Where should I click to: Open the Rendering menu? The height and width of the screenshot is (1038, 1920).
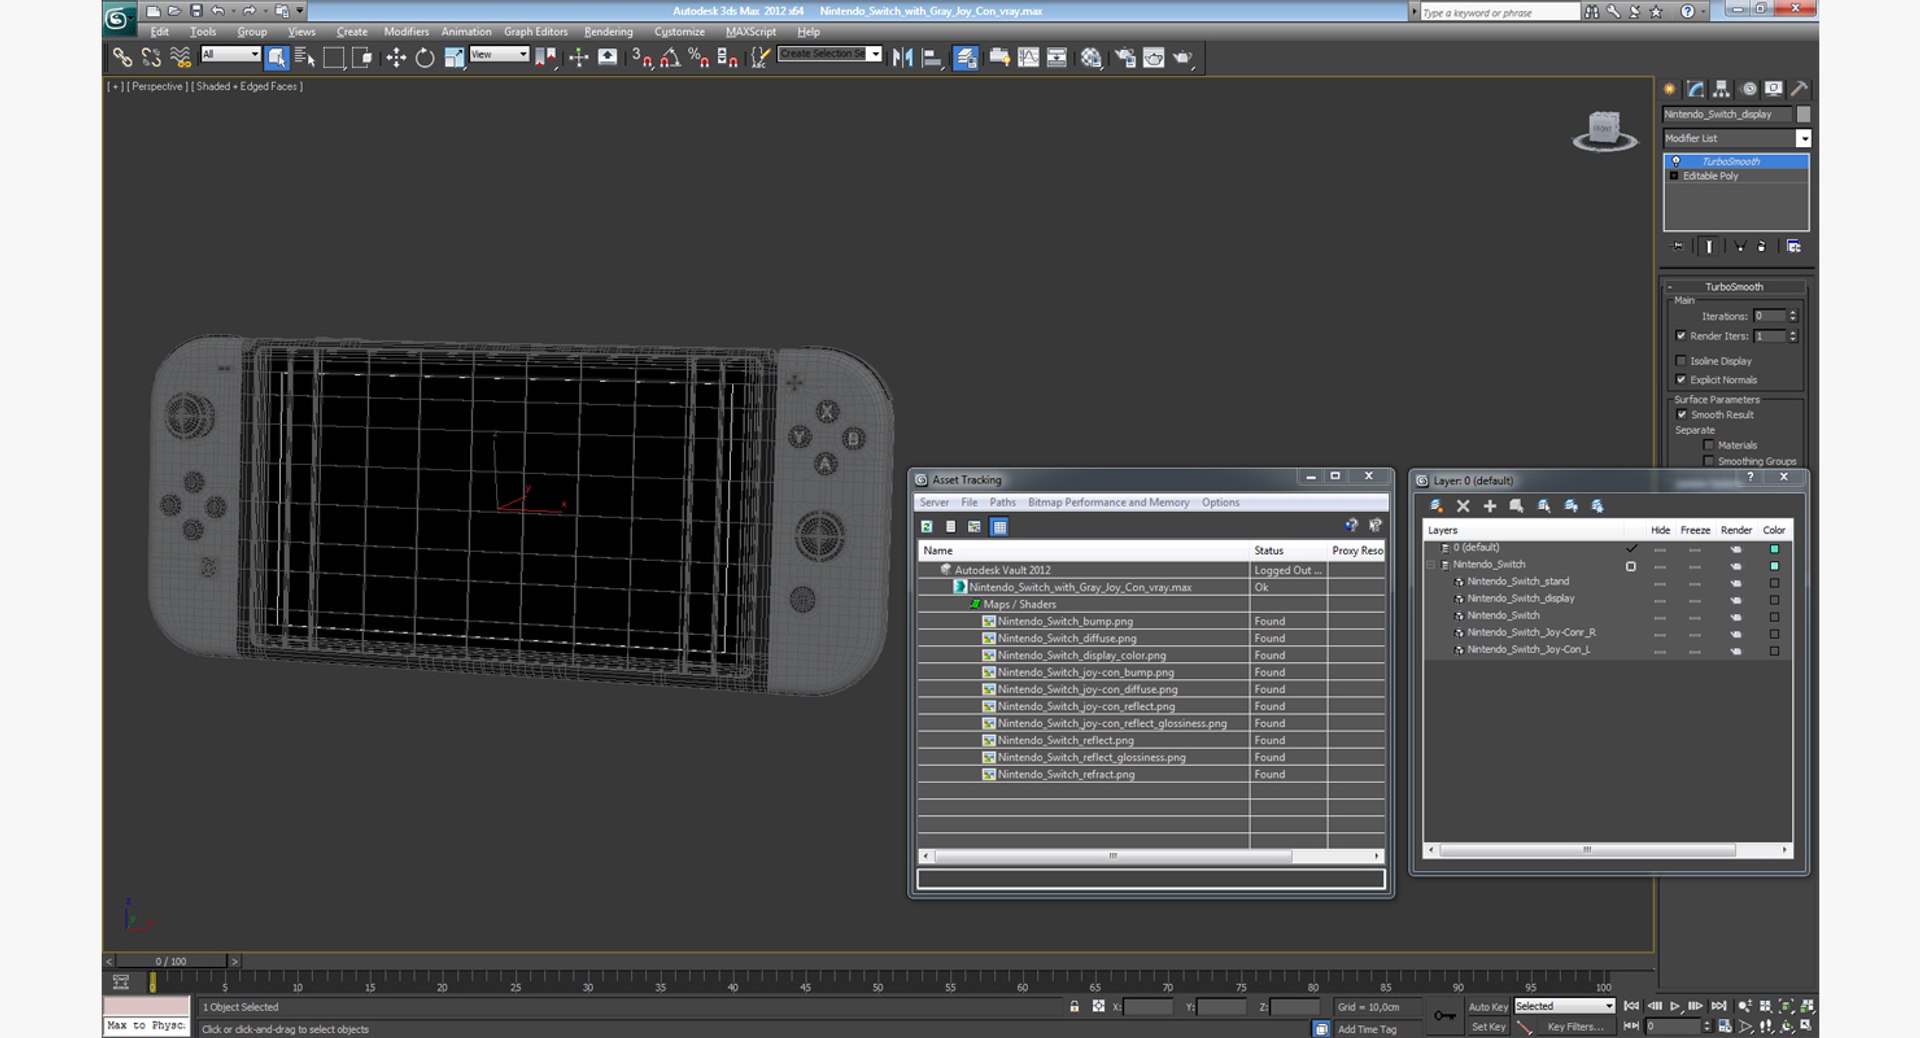608,32
